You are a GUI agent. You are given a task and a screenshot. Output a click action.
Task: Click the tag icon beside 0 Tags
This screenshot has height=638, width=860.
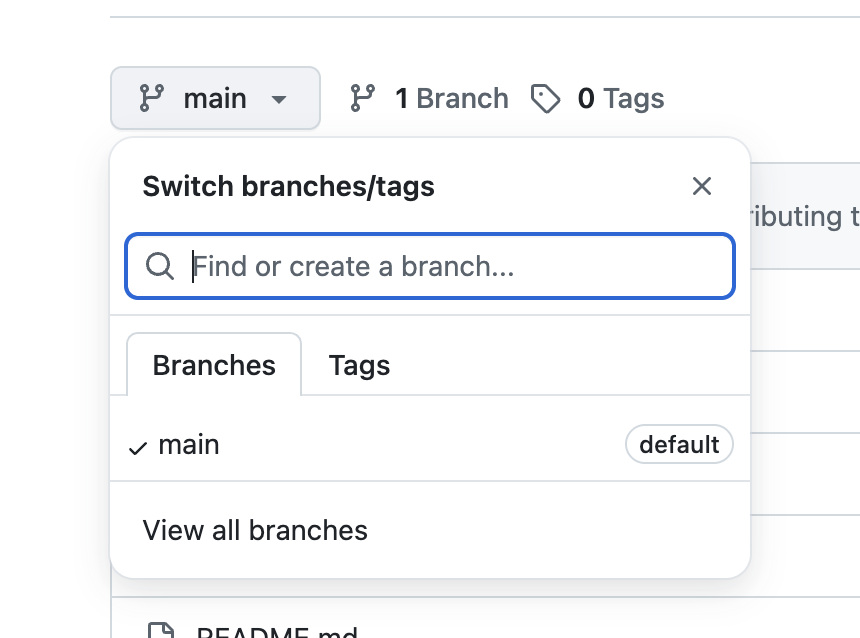tap(545, 98)
